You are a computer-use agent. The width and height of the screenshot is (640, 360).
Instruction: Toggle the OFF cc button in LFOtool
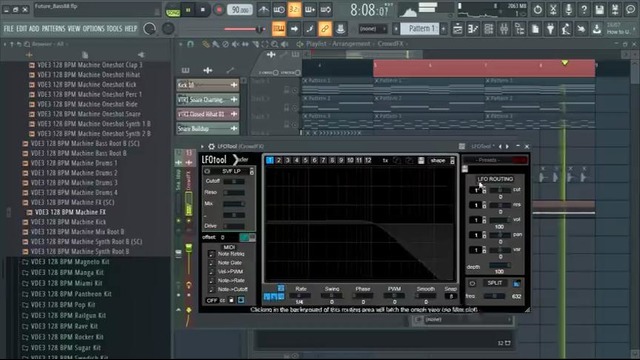pos(212,300)
